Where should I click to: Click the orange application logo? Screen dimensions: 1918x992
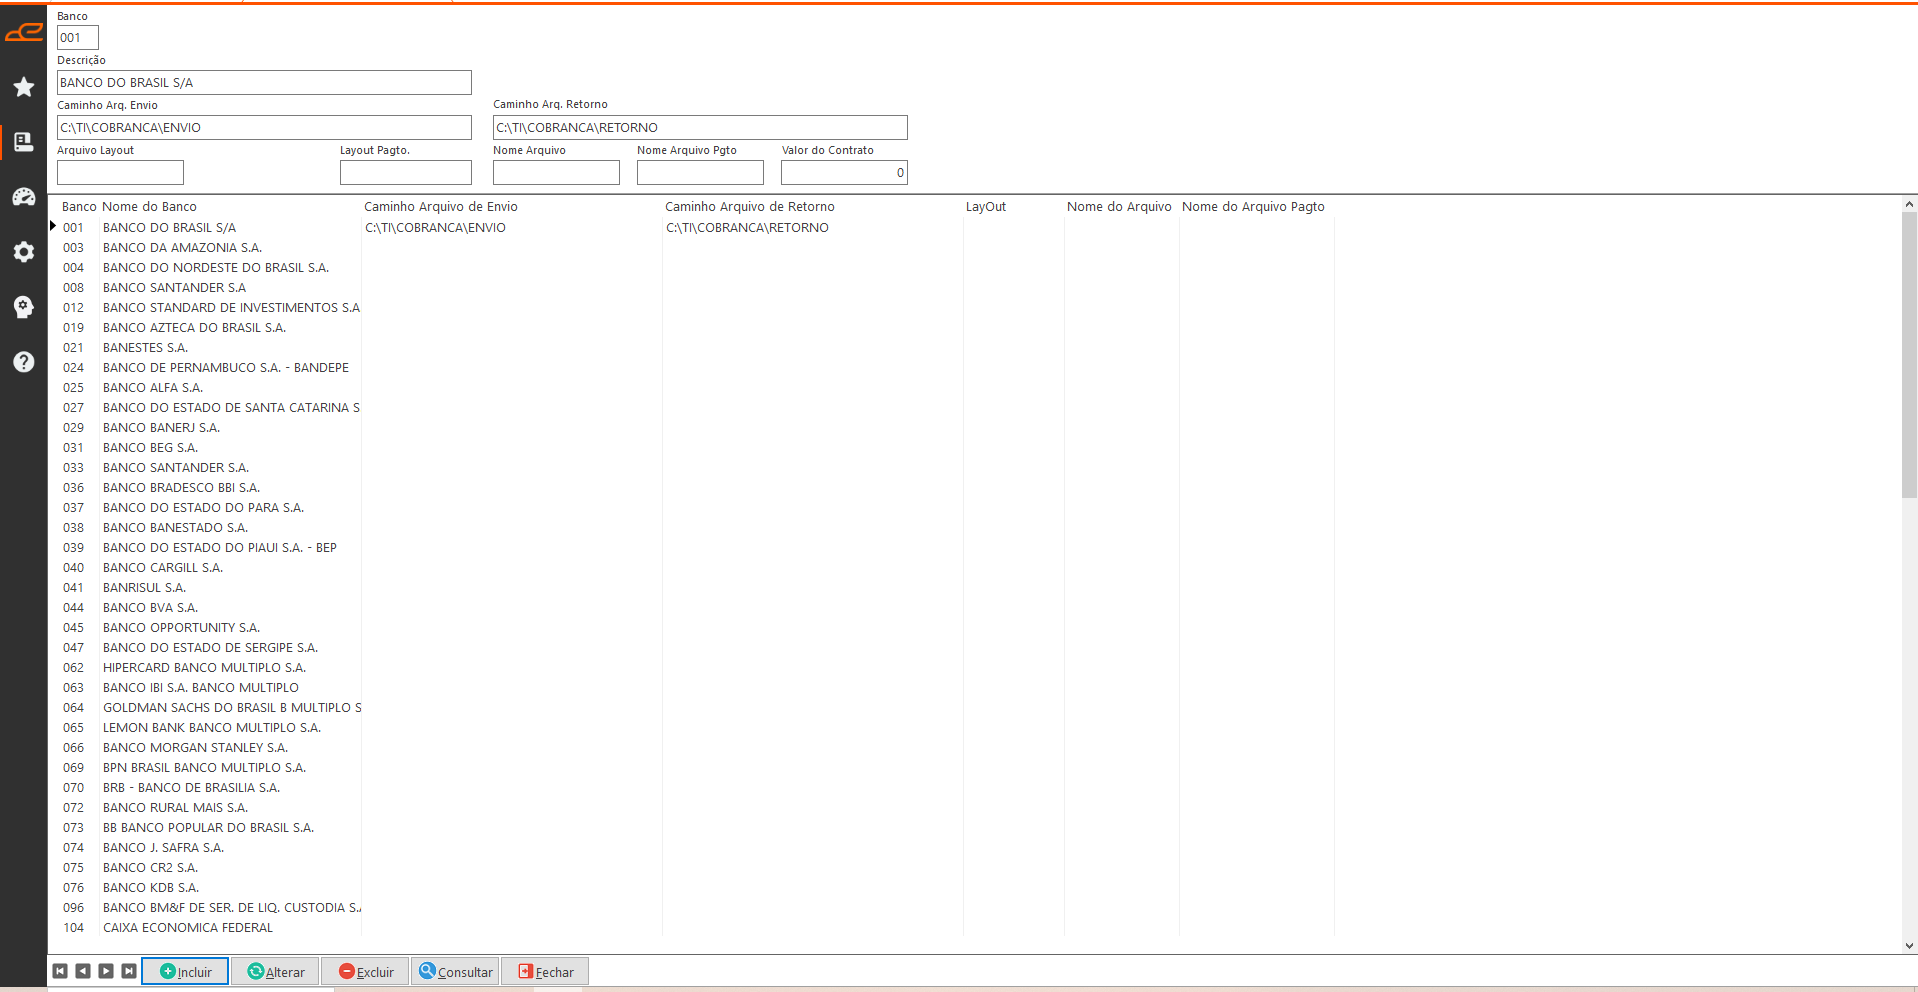point(24,33)
